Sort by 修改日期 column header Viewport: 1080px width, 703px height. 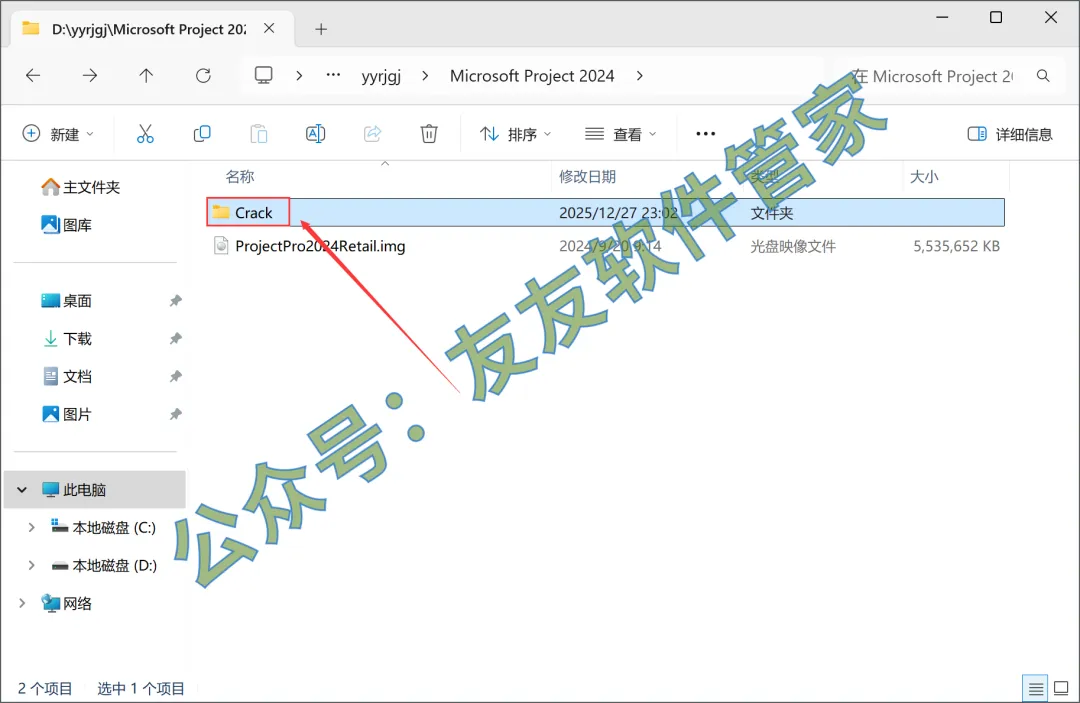[588, 177]
